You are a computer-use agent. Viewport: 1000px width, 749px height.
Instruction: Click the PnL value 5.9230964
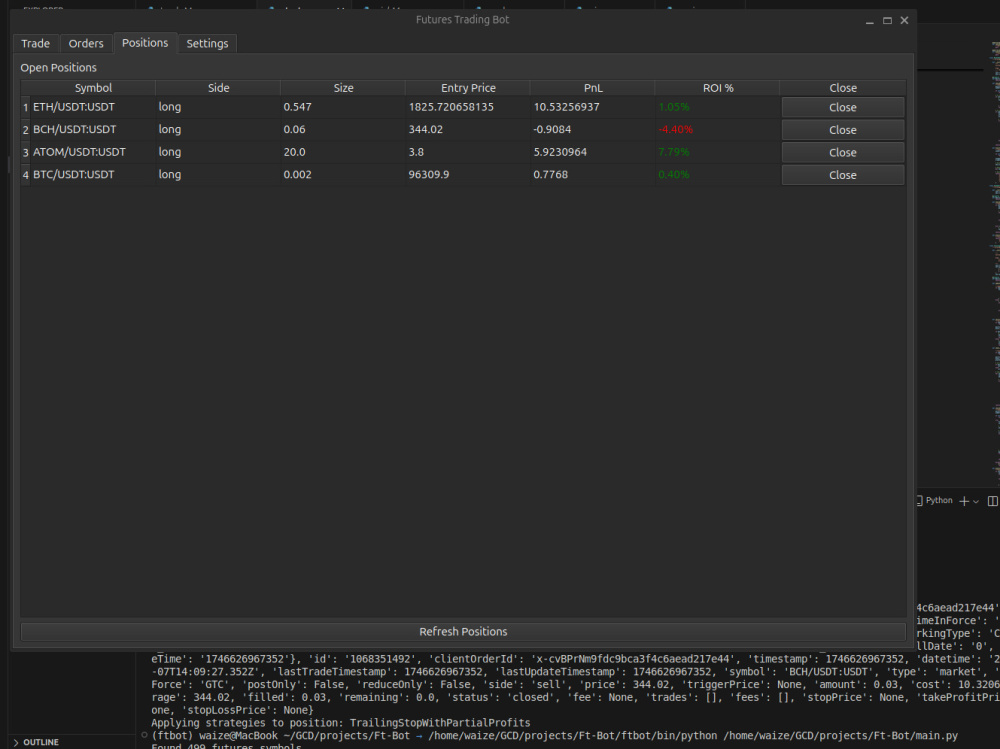[560, 152]
